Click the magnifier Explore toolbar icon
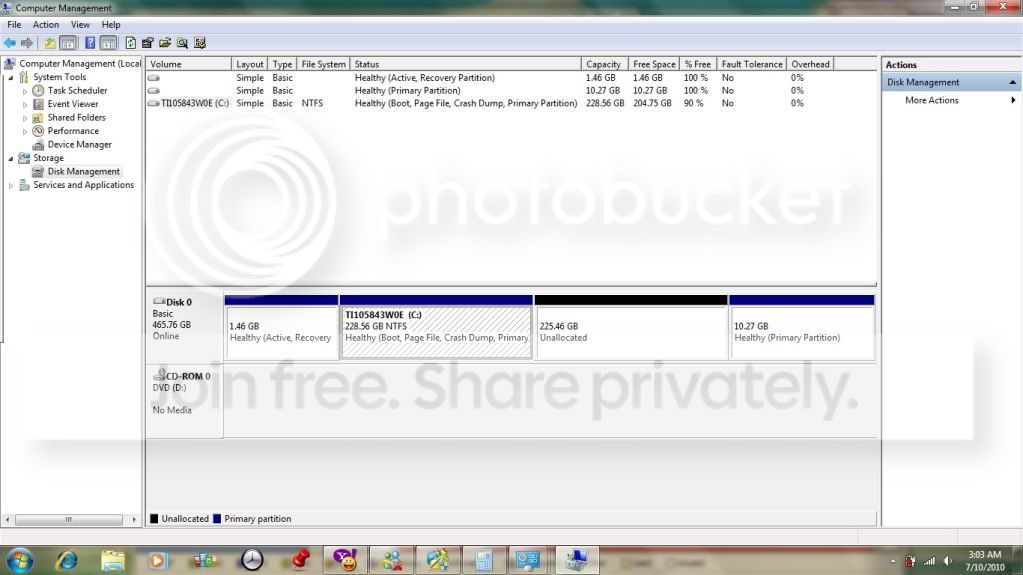1023x575 pixels. 182,43
